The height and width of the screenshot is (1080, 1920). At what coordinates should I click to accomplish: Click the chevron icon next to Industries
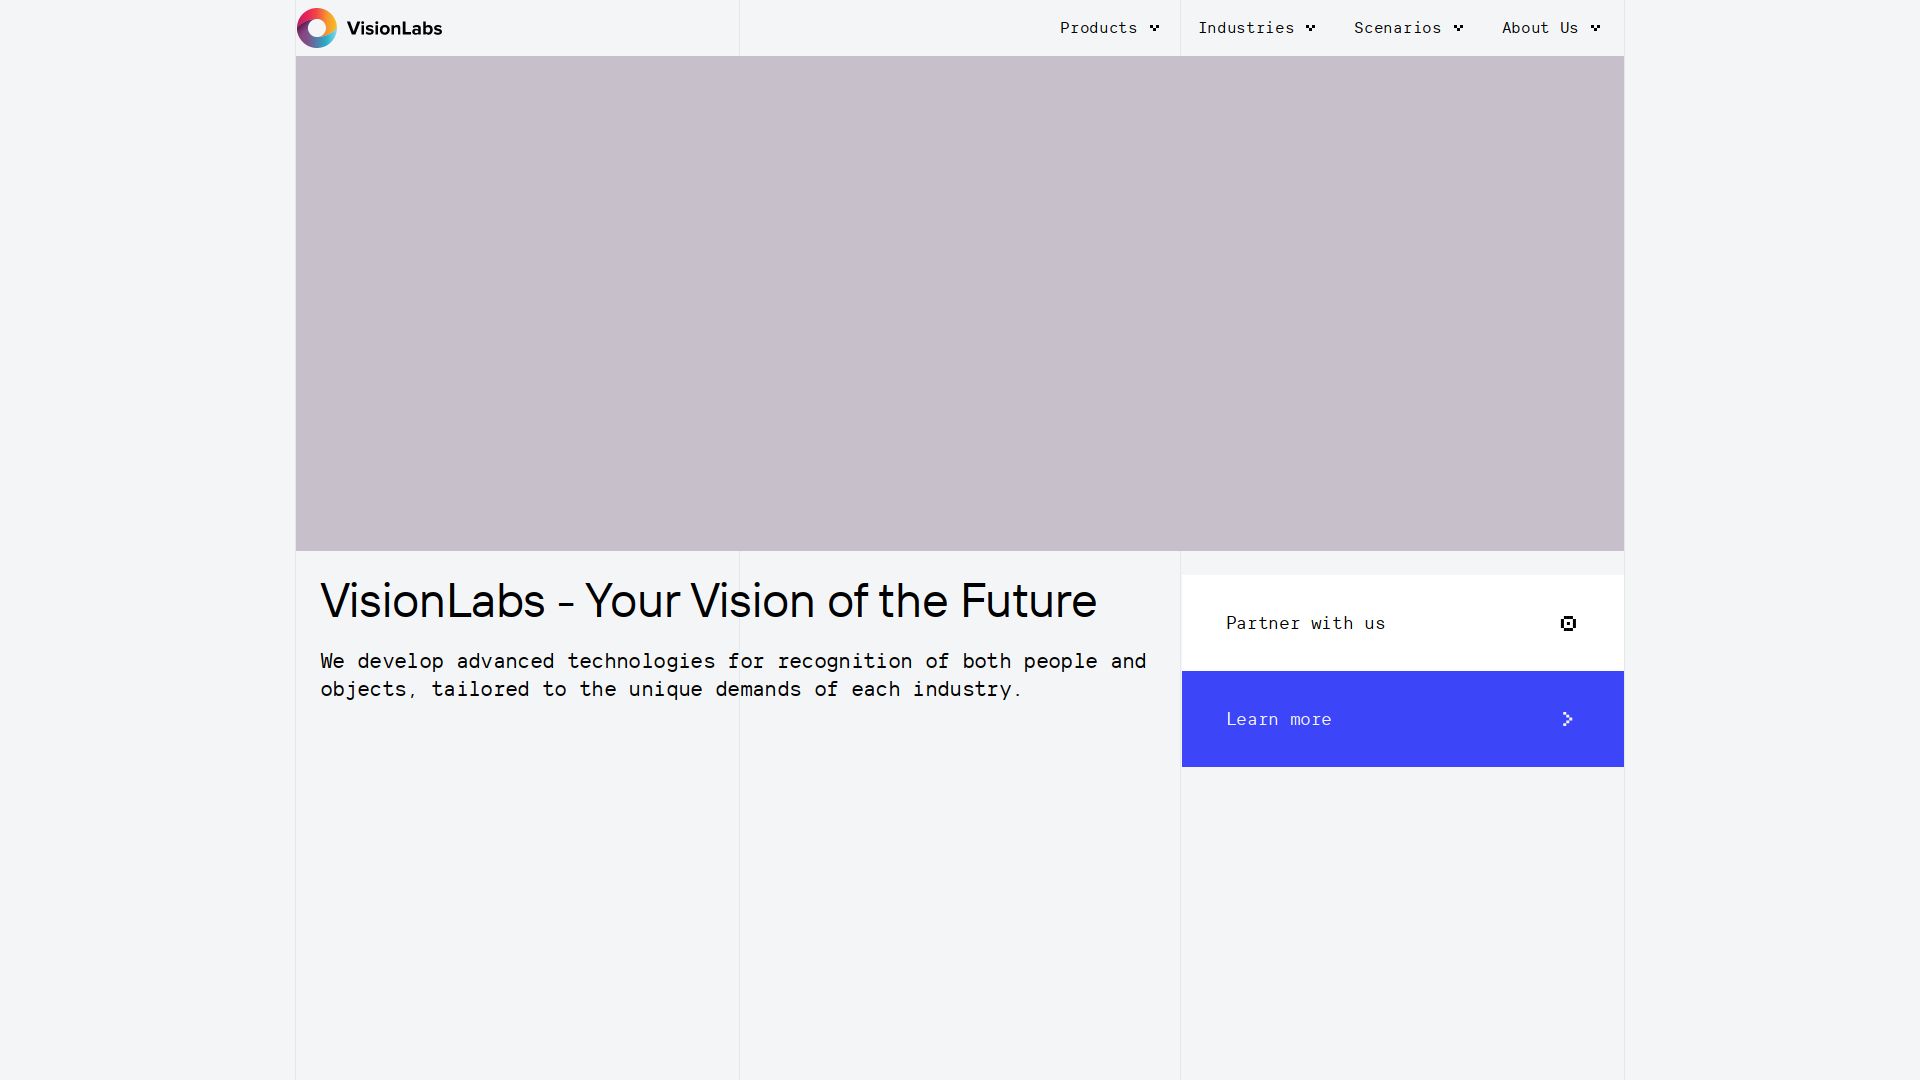click(x=1312, y=28)
